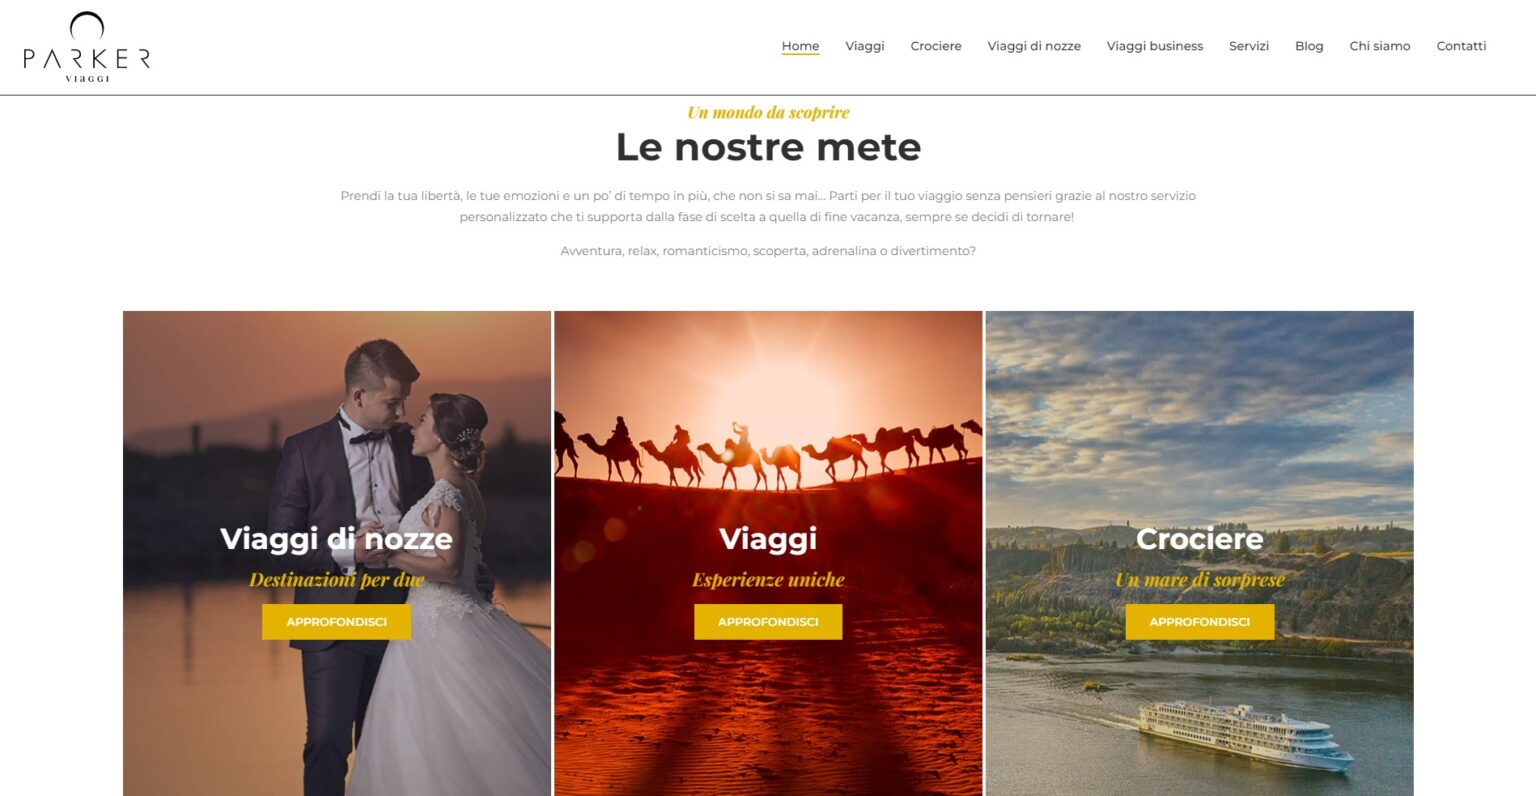This screenshot has height=796, width=1536.
Task: Click the Le nostre mete heading
Action: [768, 147]
